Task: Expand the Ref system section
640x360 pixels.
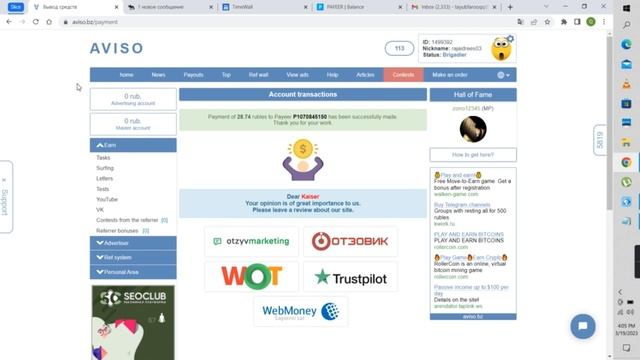Action: [133, 257]
